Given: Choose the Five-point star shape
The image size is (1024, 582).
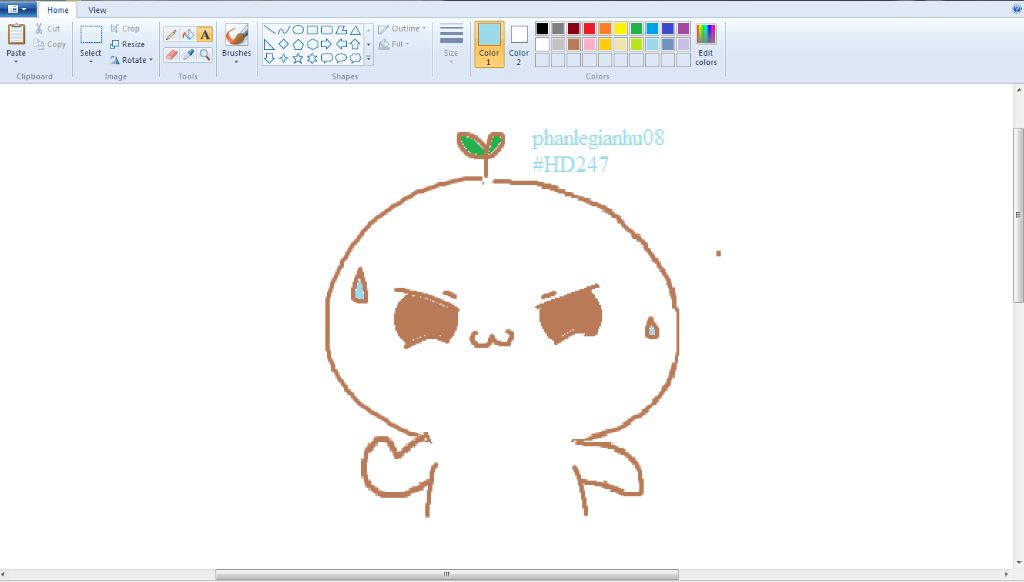Looking at the screenshot, I should pos(298,58).
